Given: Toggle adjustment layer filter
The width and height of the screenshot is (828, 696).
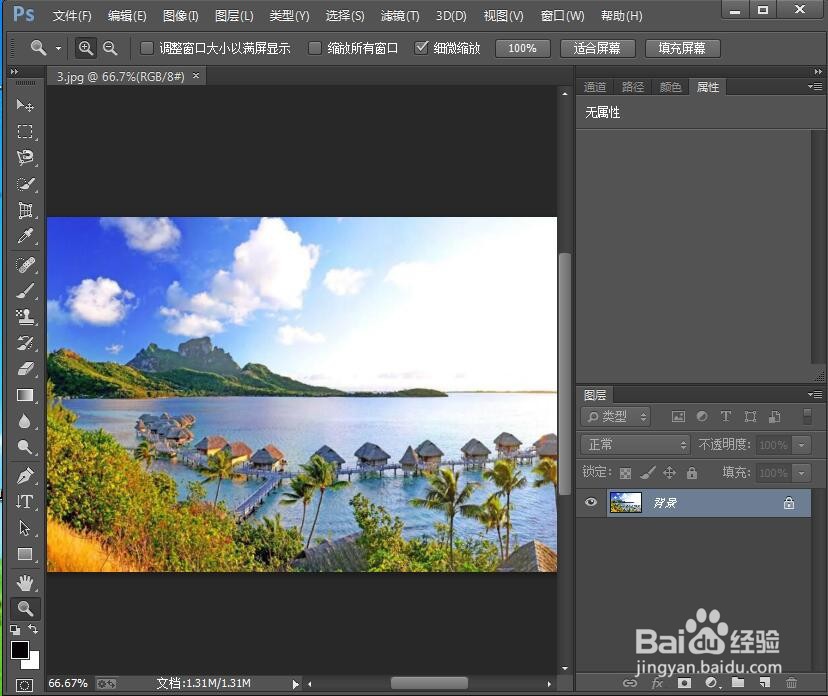Looking at the screenshot, I should (x=702, y=417).
